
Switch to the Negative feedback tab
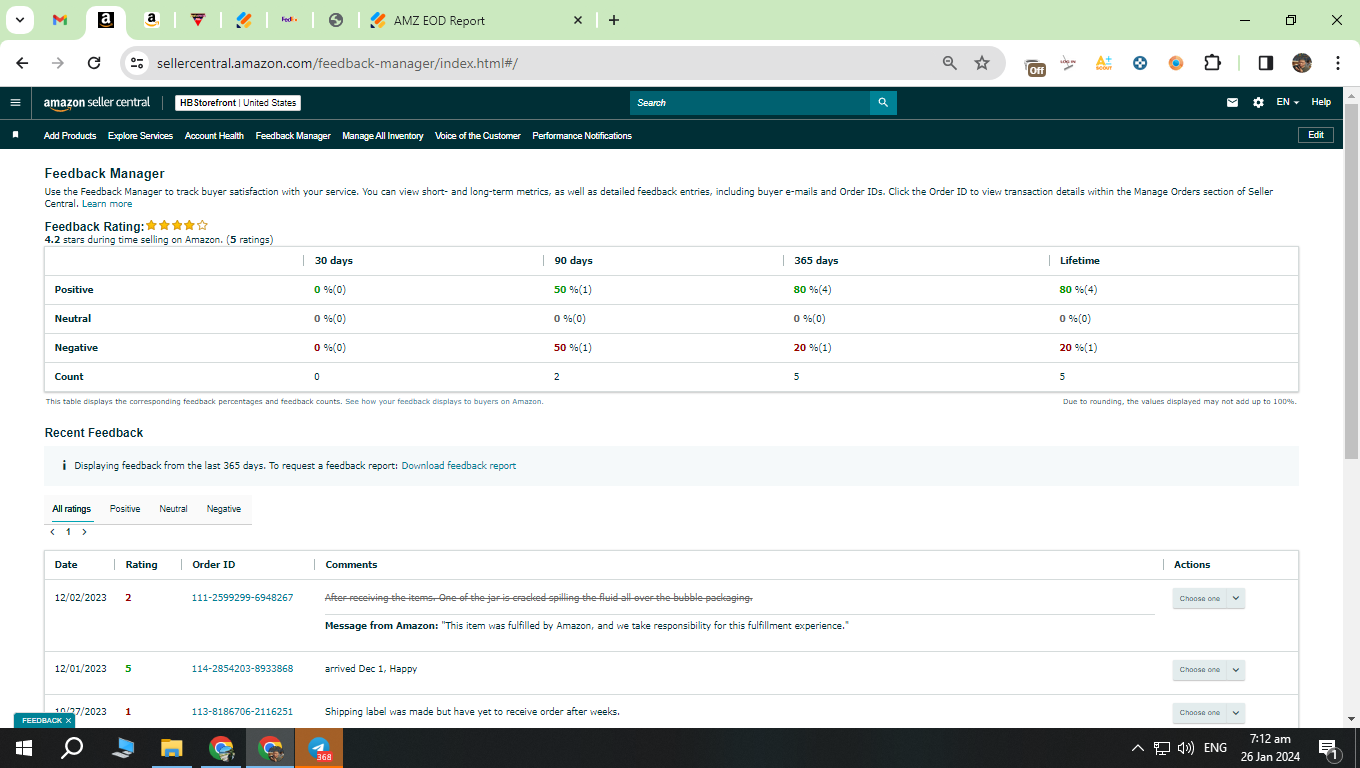tap(224, 509)
